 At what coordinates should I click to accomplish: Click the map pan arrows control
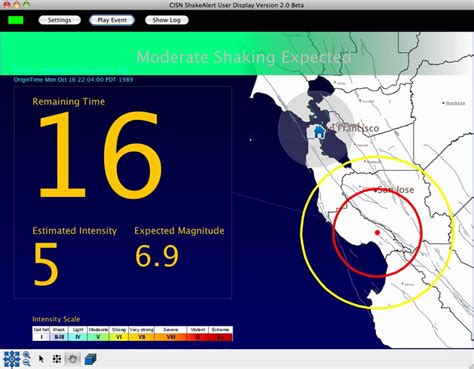11,359
